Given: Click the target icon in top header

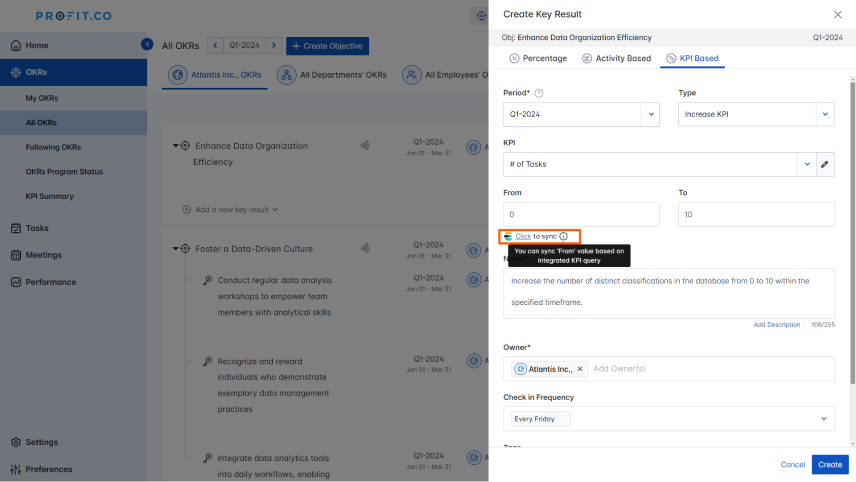Looking at the screenshot, I should tap(481, 16).
